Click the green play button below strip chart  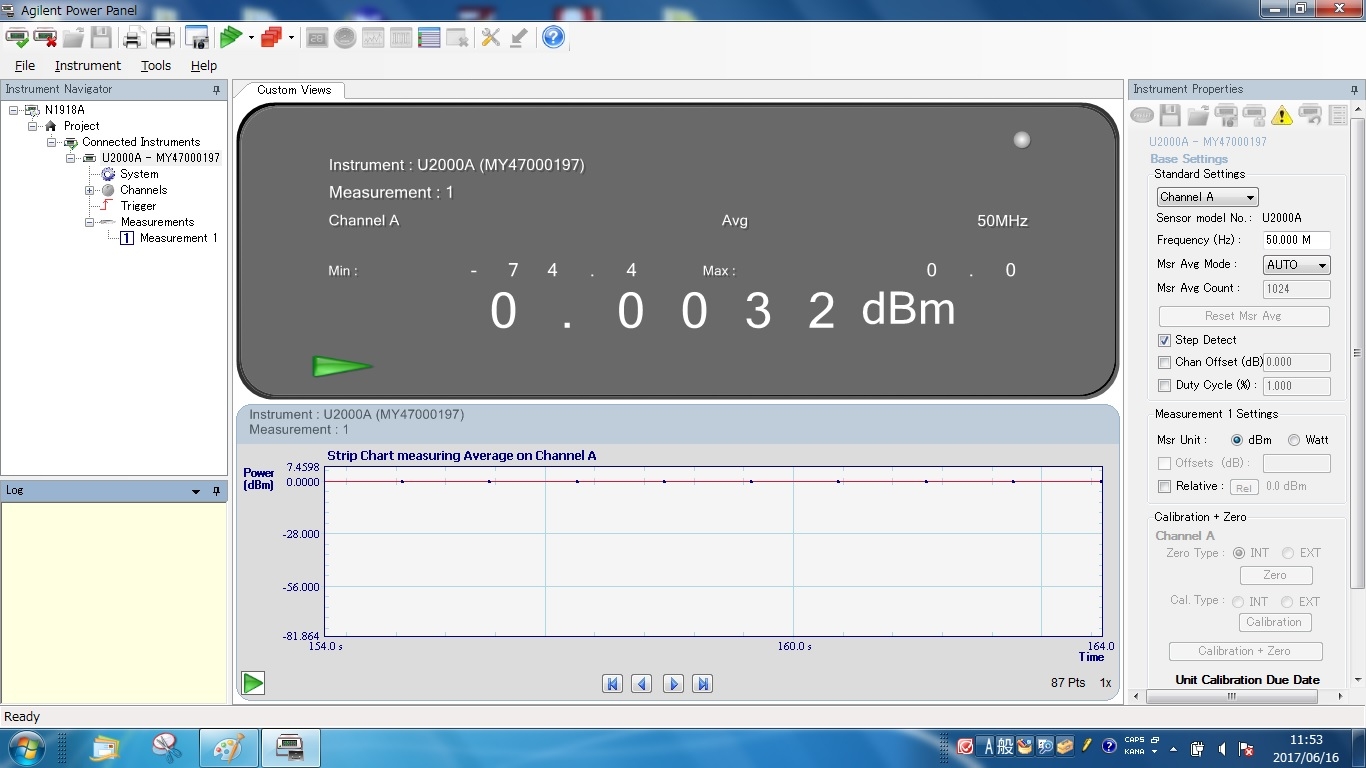[x=253, y=683]
